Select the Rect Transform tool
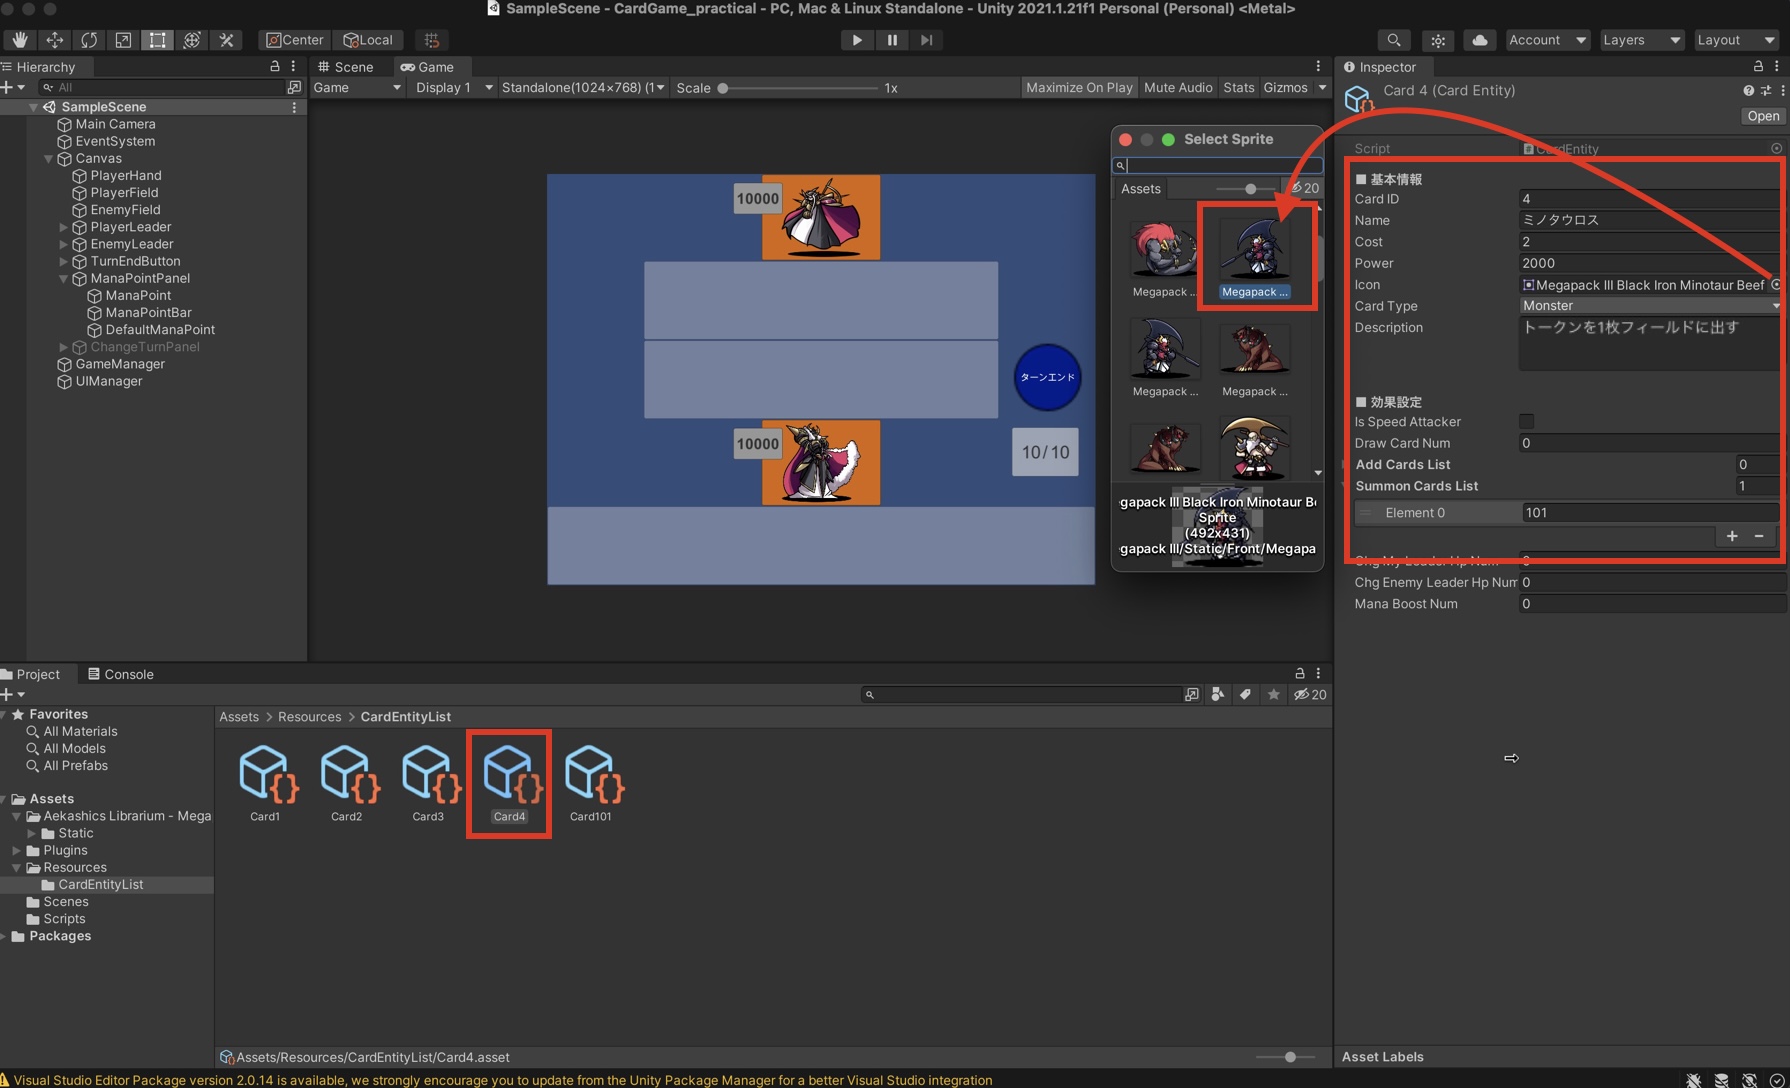Image resolution: width=1790 pixels, height=1088 pixels. point(157,40)
